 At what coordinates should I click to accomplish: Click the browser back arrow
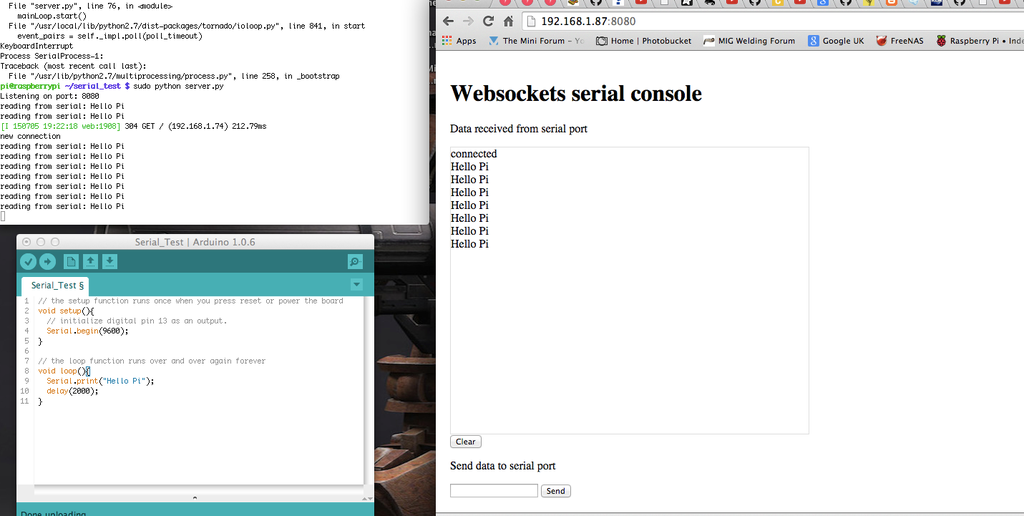(448, 21)
